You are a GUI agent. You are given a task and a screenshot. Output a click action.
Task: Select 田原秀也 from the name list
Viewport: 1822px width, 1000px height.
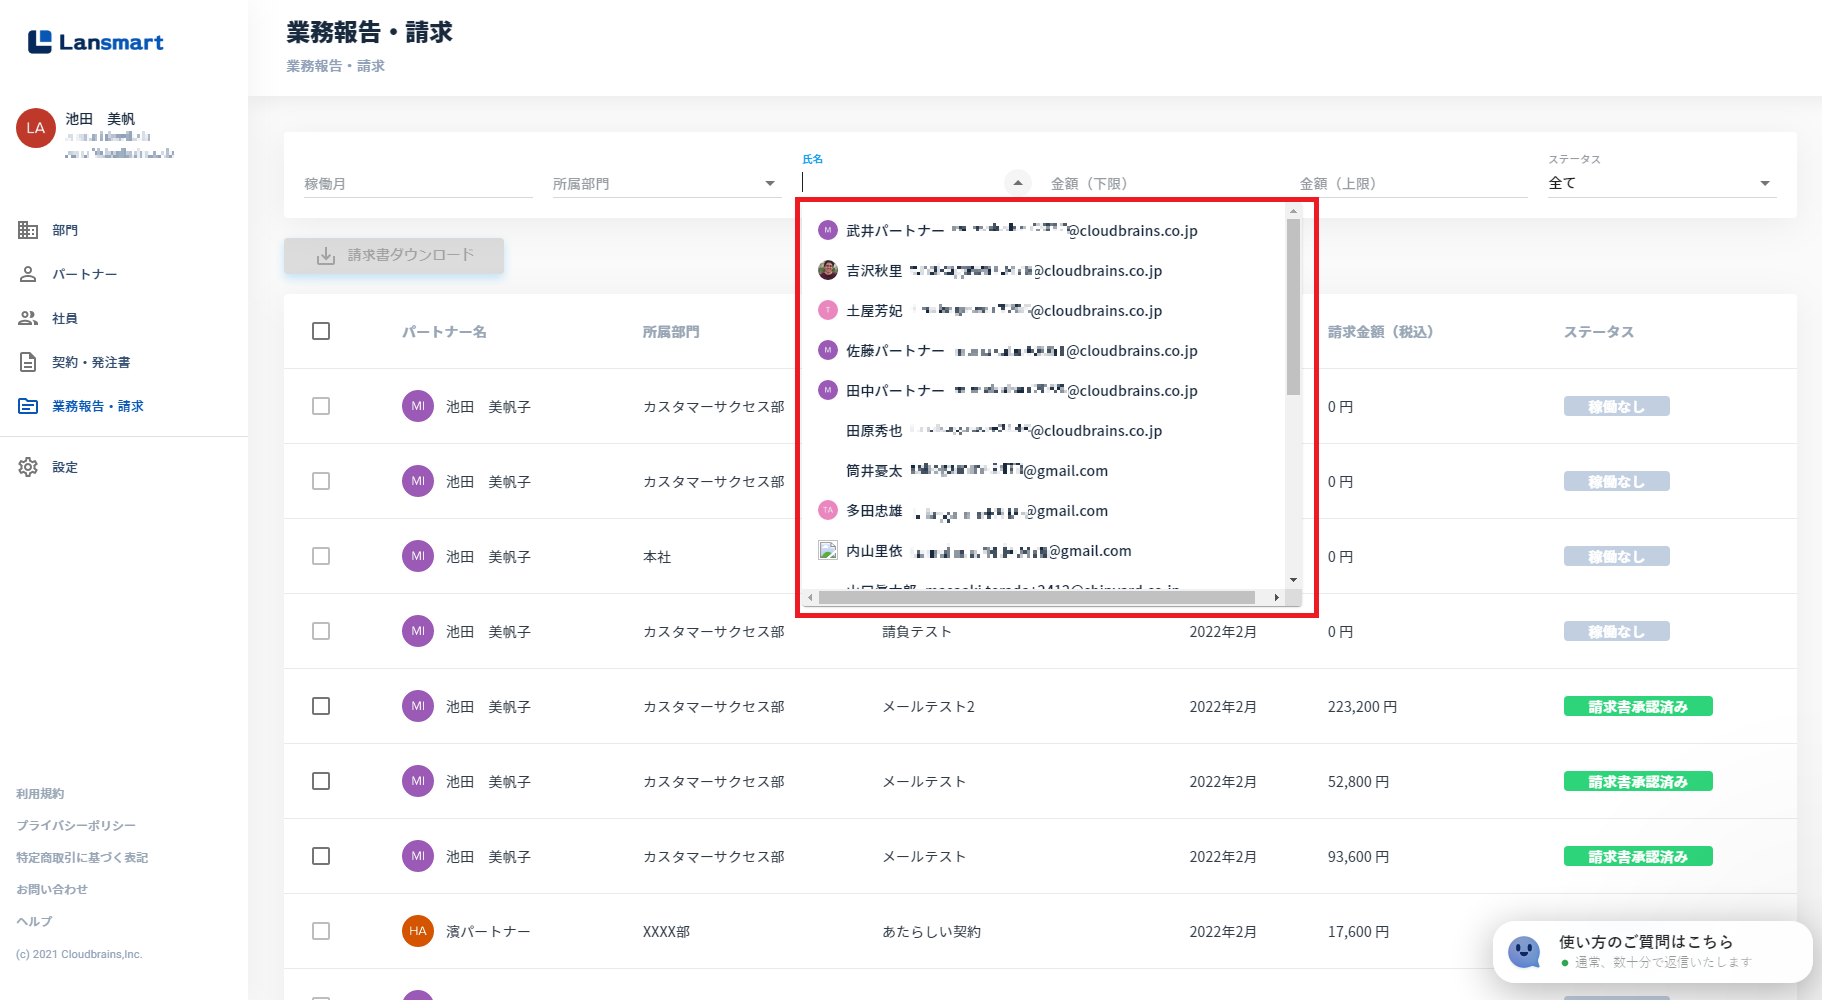[1044, 431]
